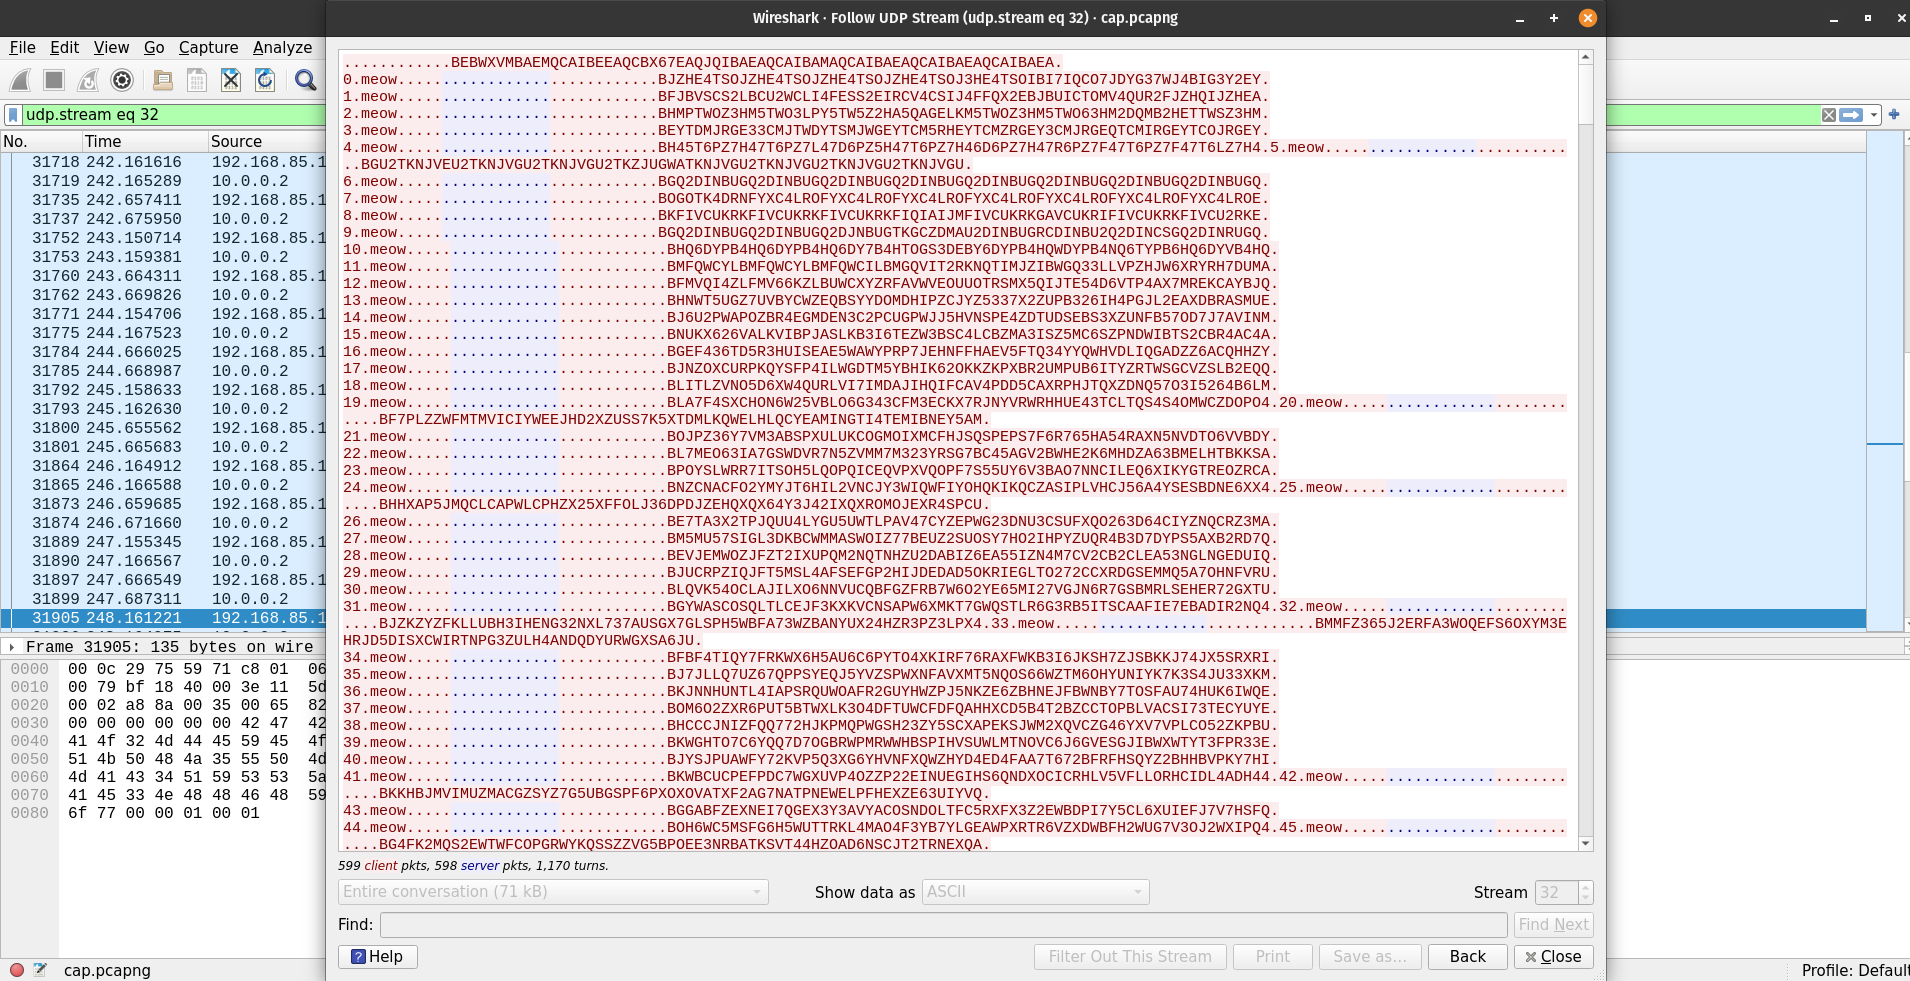Viewport: 1910px width, 981px height.
Task: Open capture file comments in status bar
Action: [40, 969]
